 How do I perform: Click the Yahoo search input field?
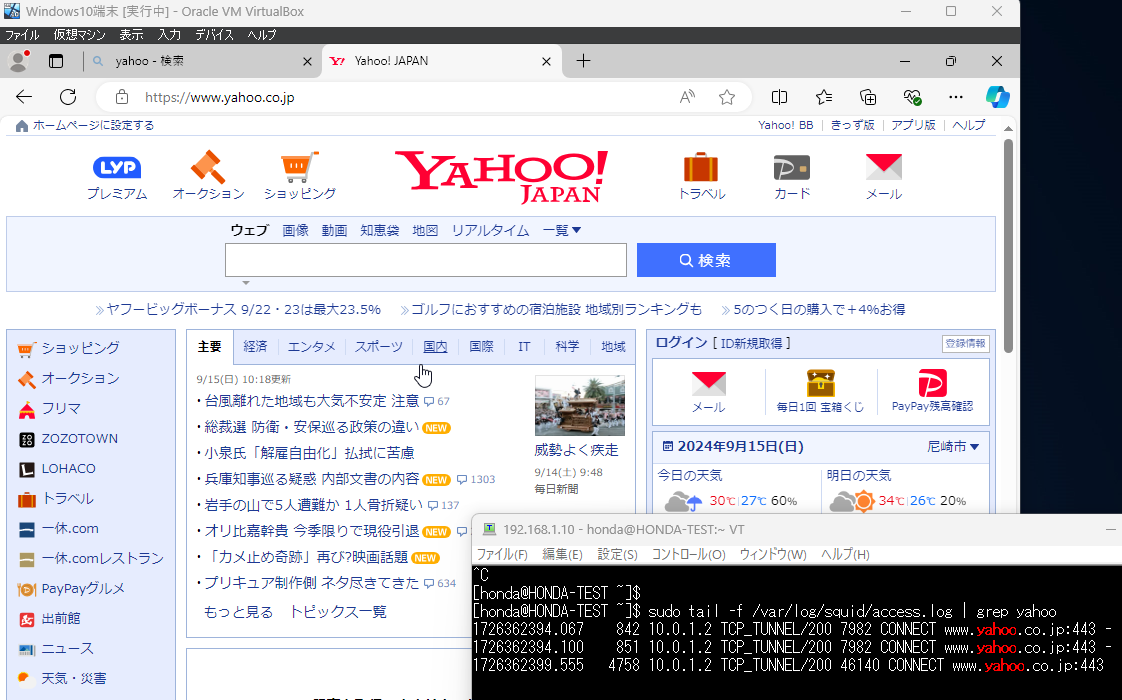pyautogui.click(x=426, y=260)
